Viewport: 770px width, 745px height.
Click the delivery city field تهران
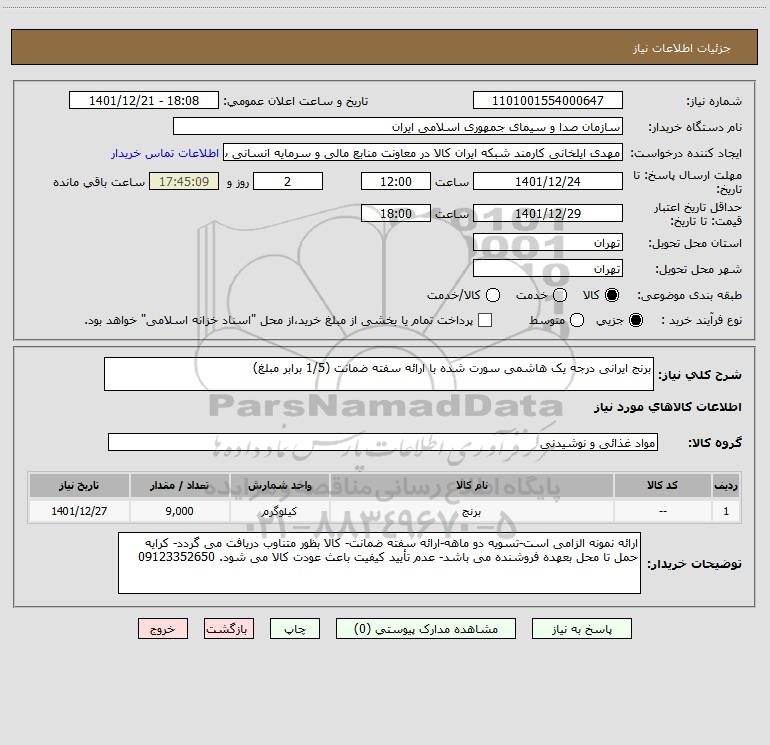548,268
